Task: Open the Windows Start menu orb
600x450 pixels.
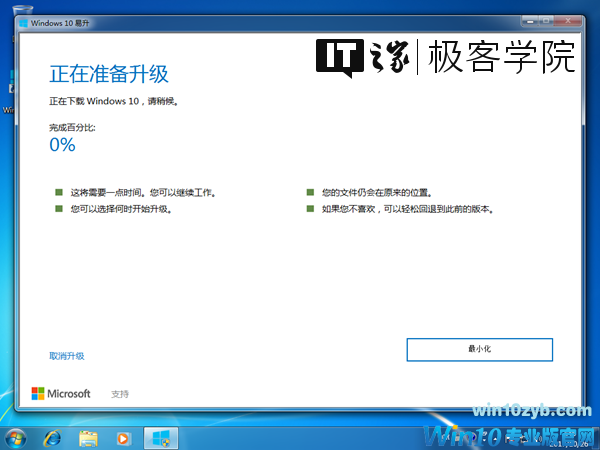Action: 17,437
